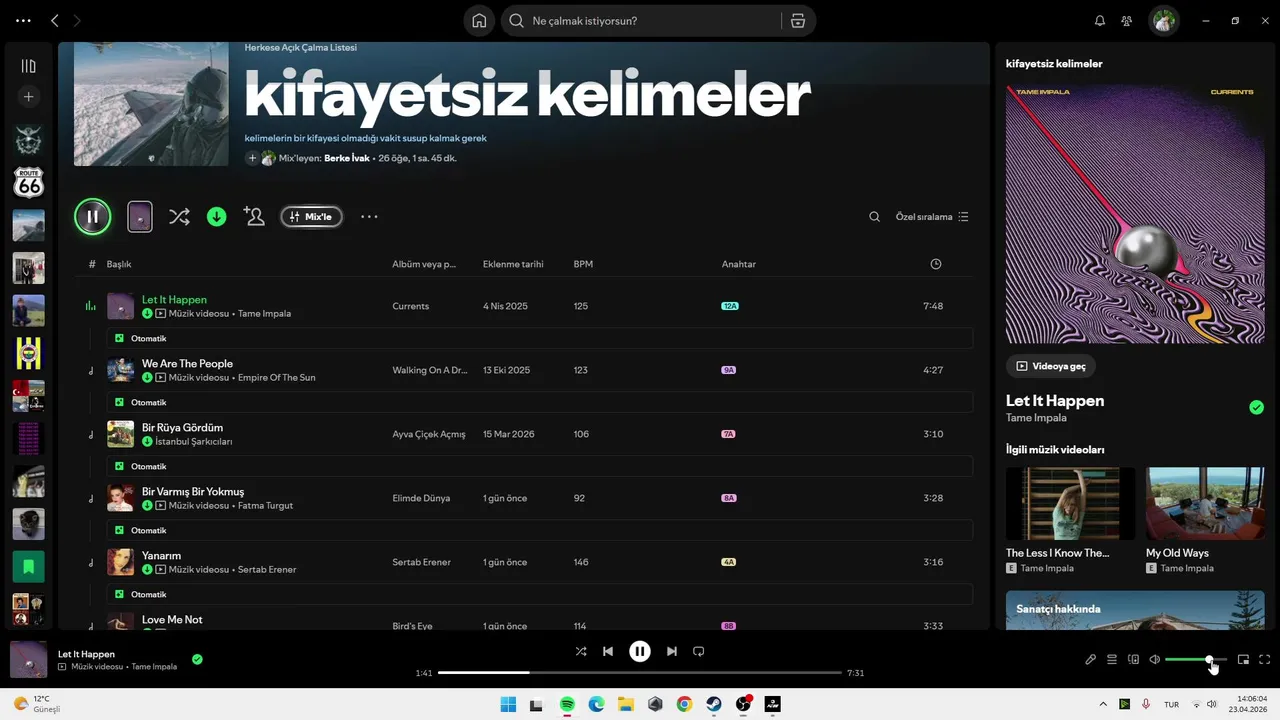The height and width of the screenshot is (720, 1280).
Task: Toggle the green download playlist button
Action: point(217,216)
